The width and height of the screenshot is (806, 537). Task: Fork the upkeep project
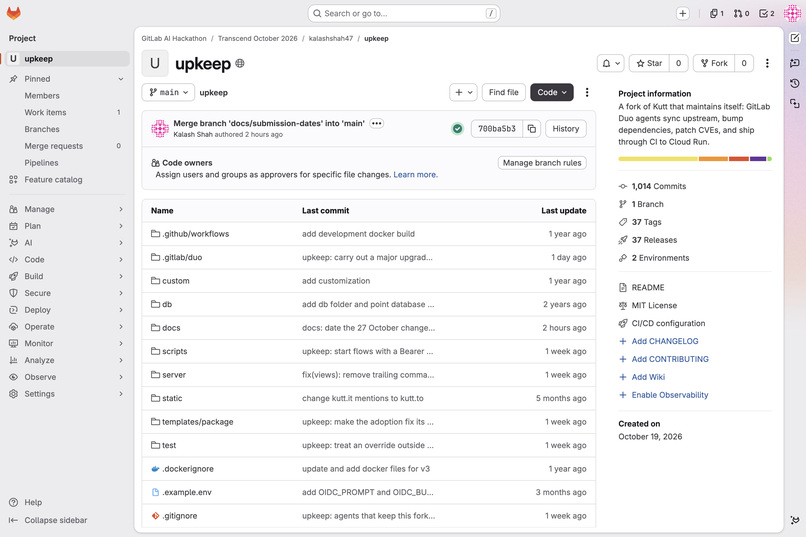pos(714,63)
